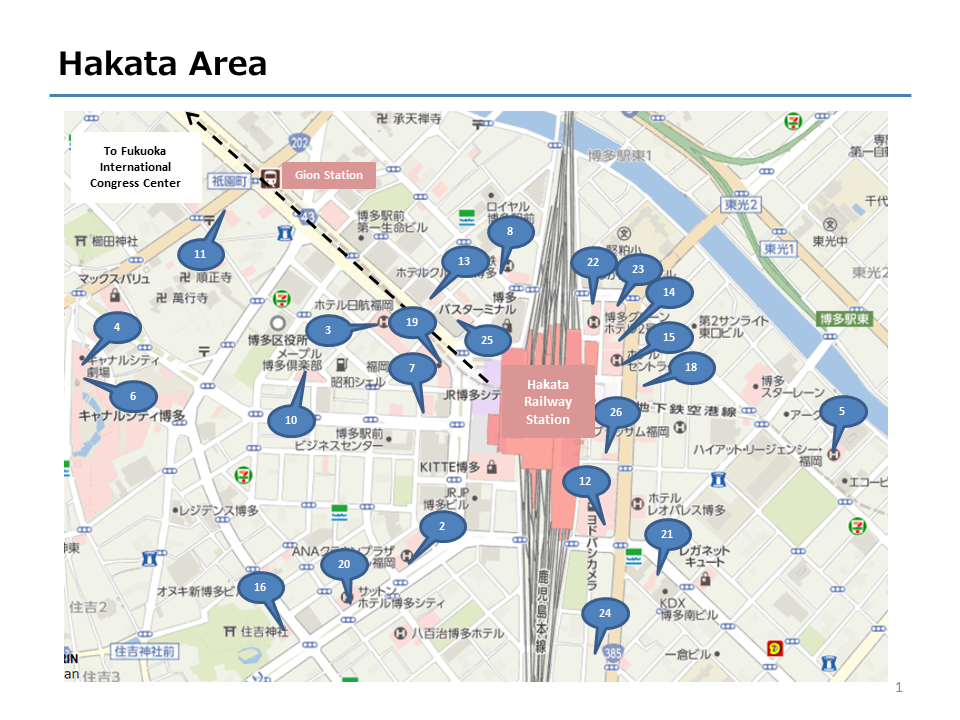Click the subway icon beside Gion Station
The width and height of the screenshot is (960, 720).
pyautogui.click(x=269, y=178)
